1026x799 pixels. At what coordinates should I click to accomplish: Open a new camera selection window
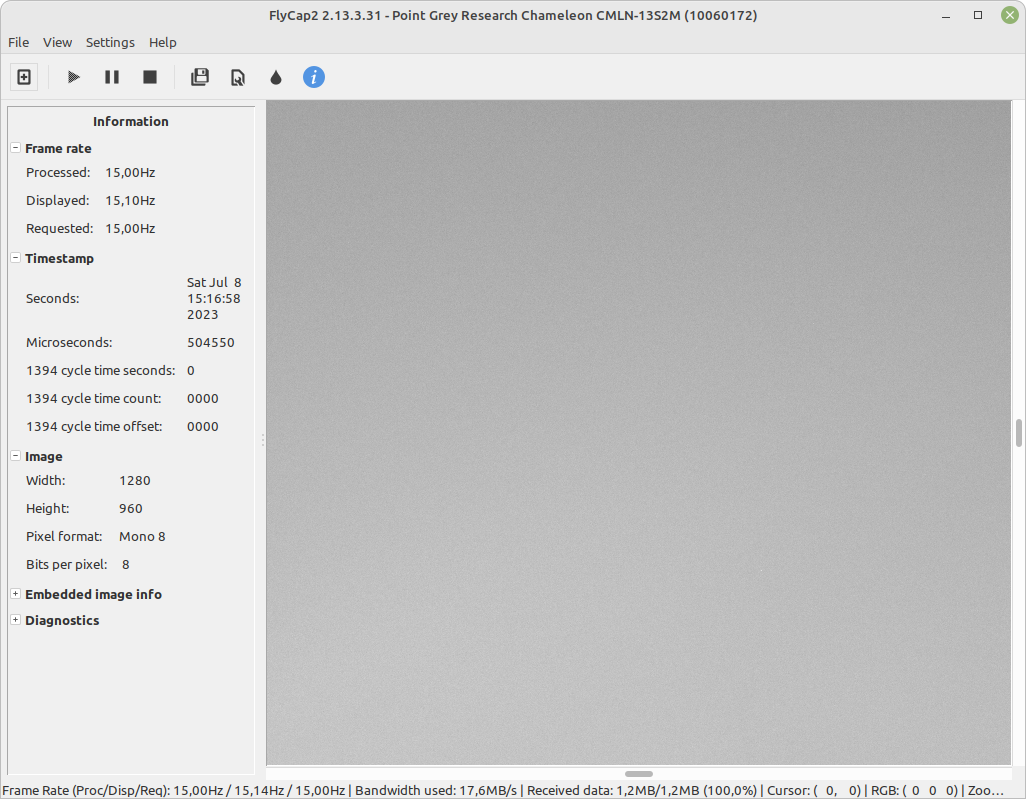[23, 76]
